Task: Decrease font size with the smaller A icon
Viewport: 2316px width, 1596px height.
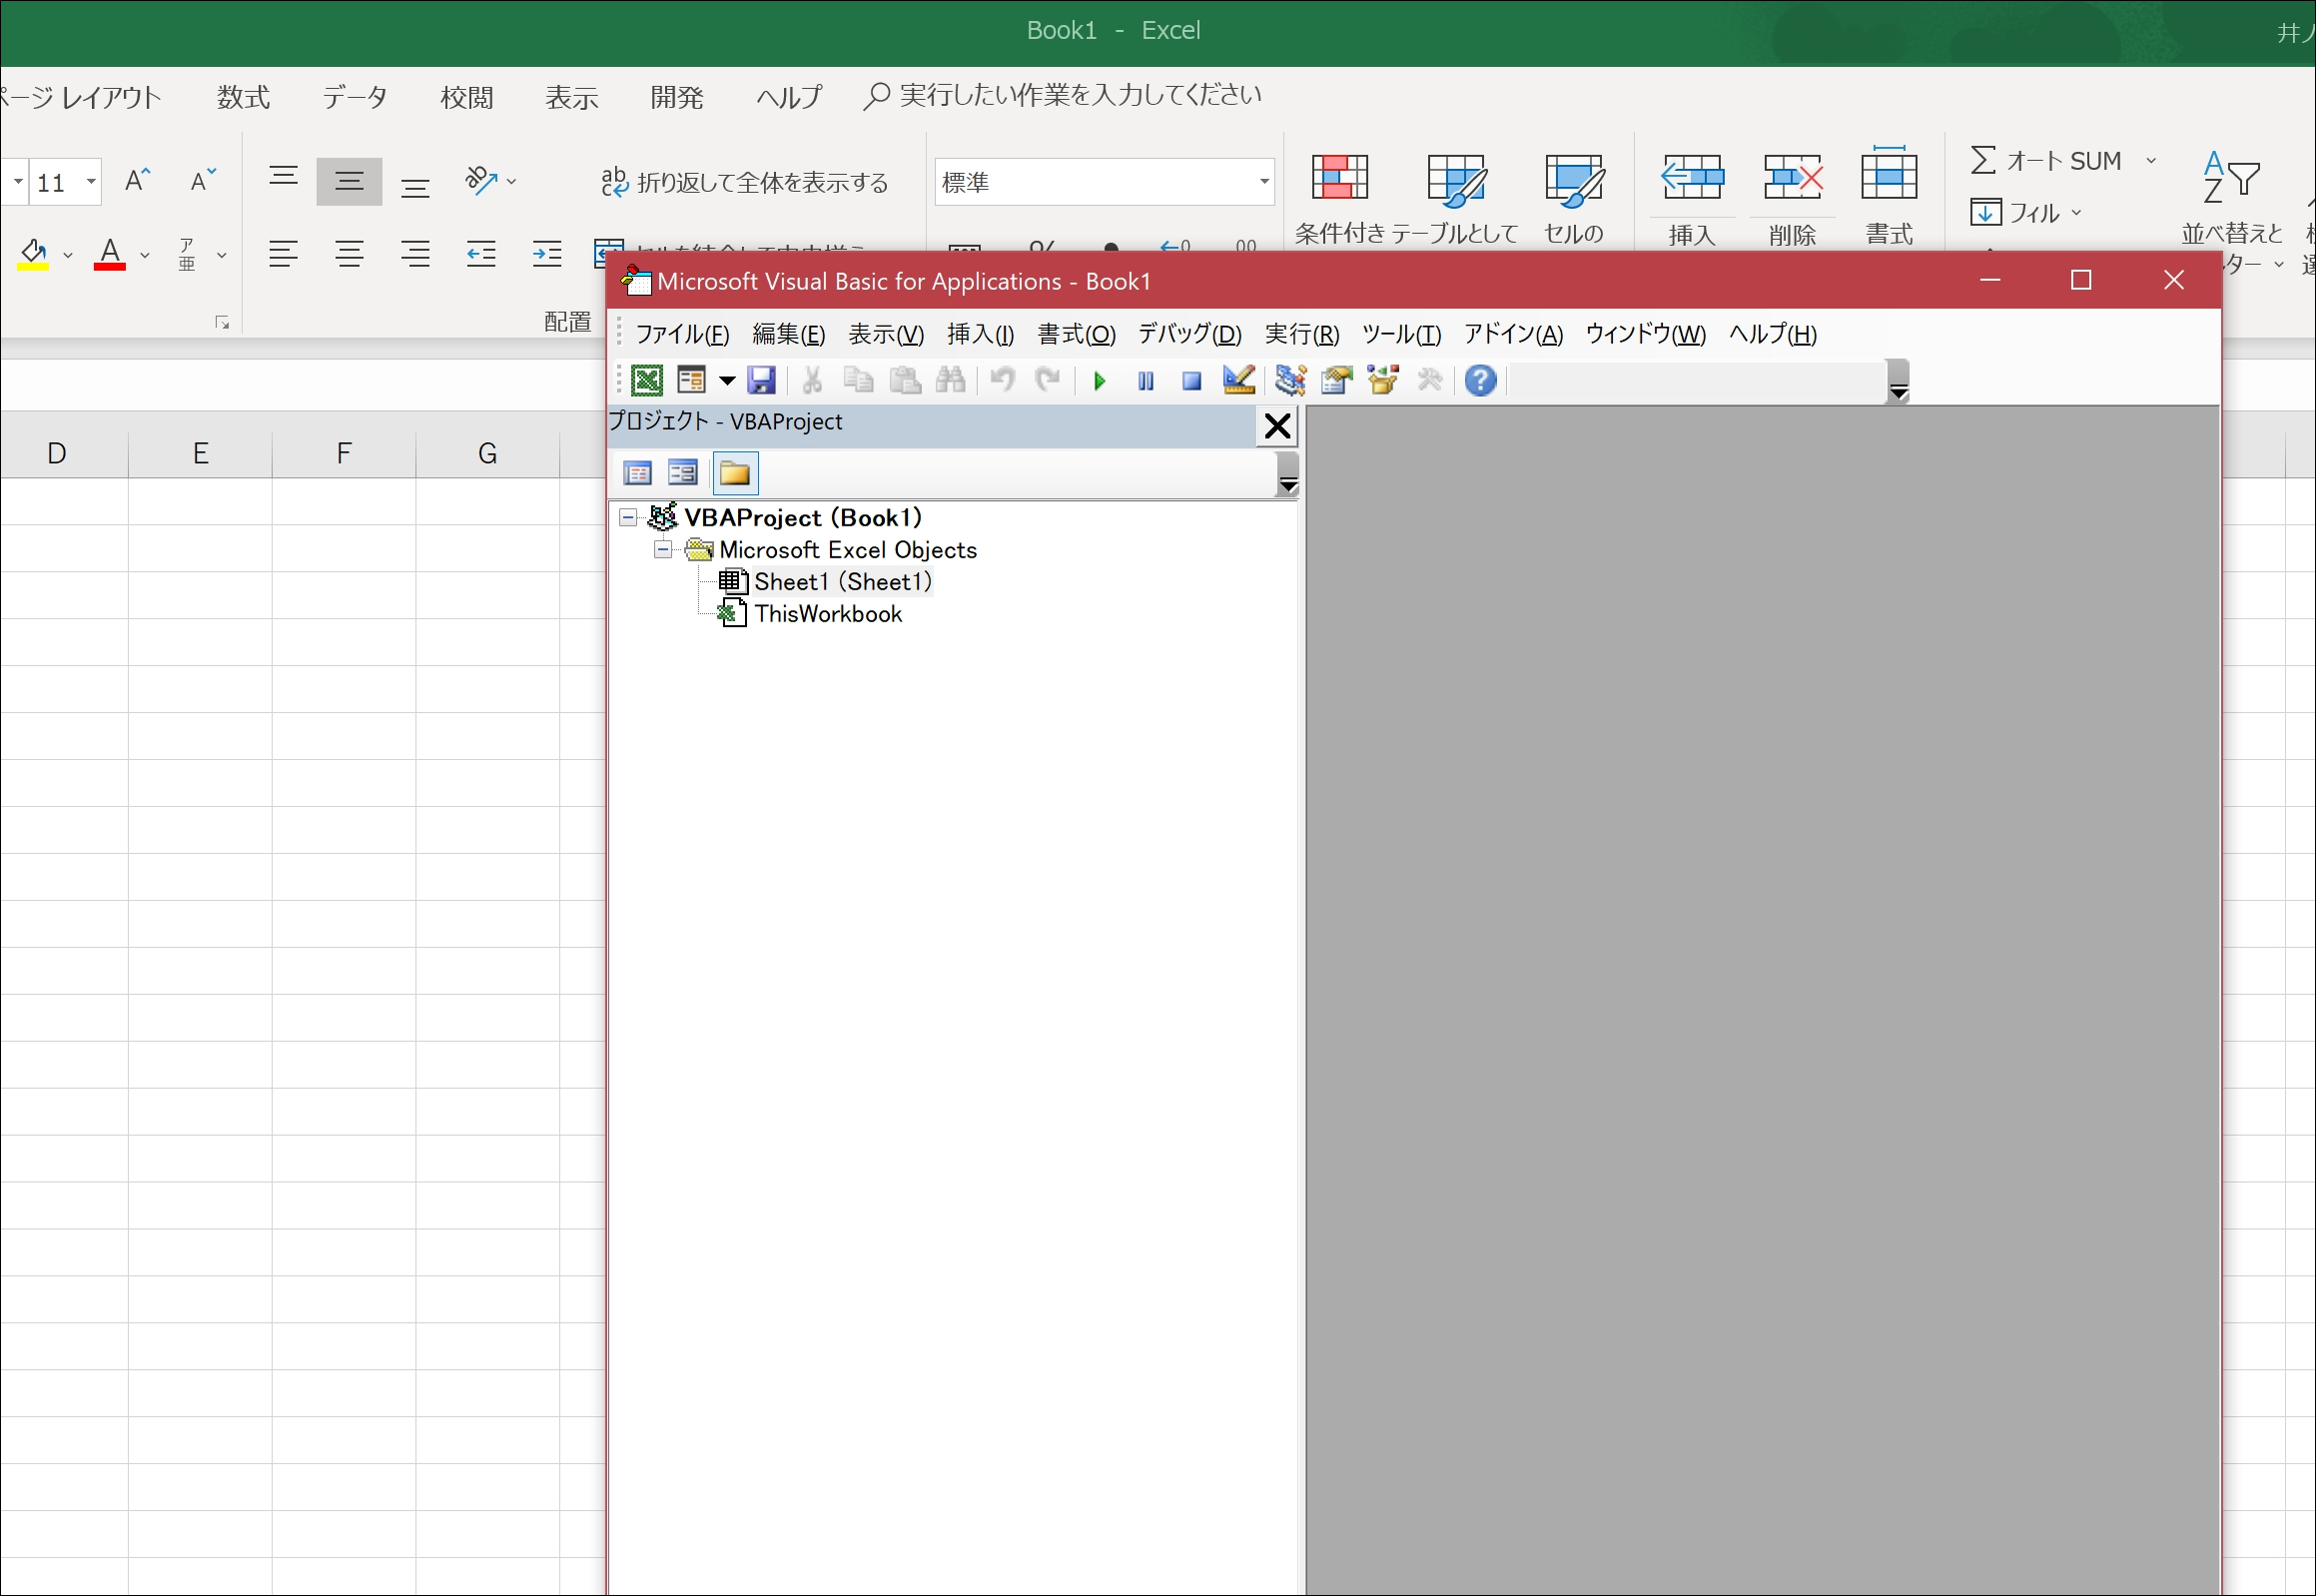Action: click(x=203, y=181)
